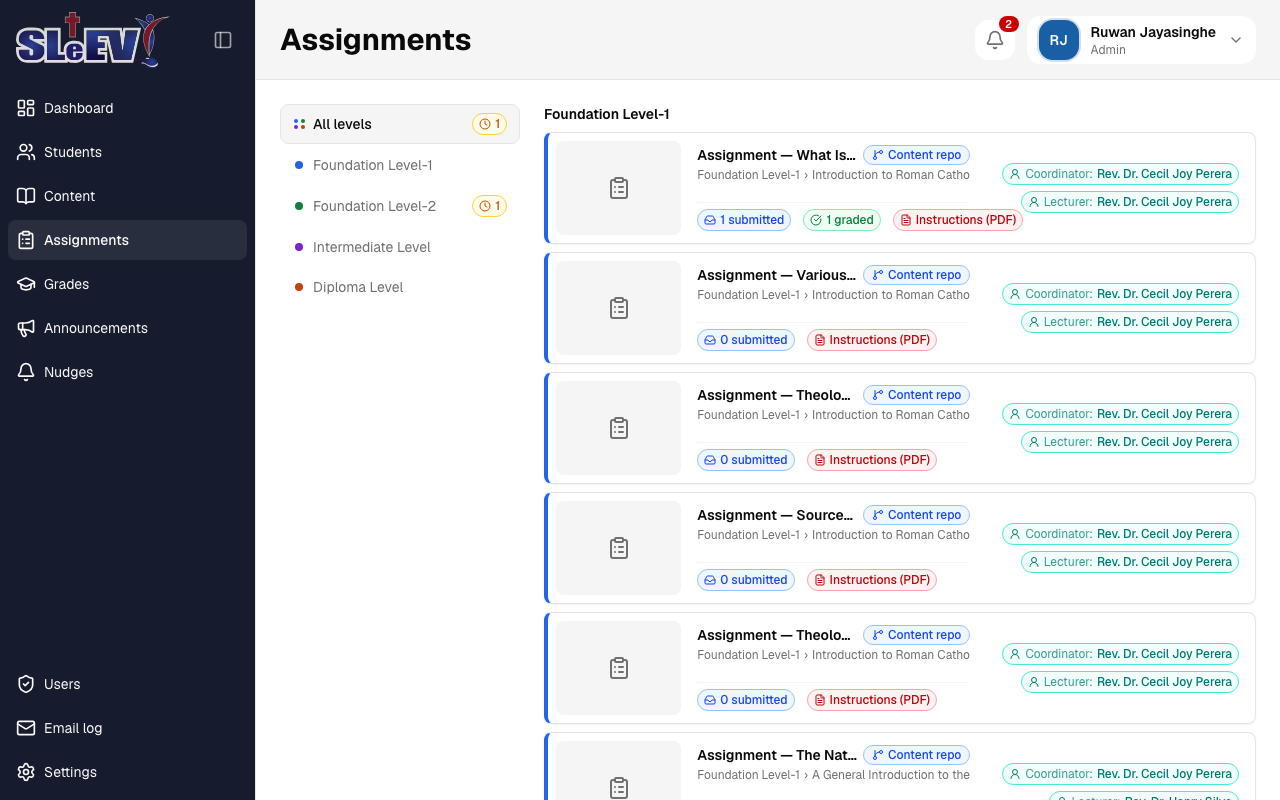This screenshot has width=1280, height=800.
Task: Open 'Assignment — The Nat...' title
Action: [776, 755]
